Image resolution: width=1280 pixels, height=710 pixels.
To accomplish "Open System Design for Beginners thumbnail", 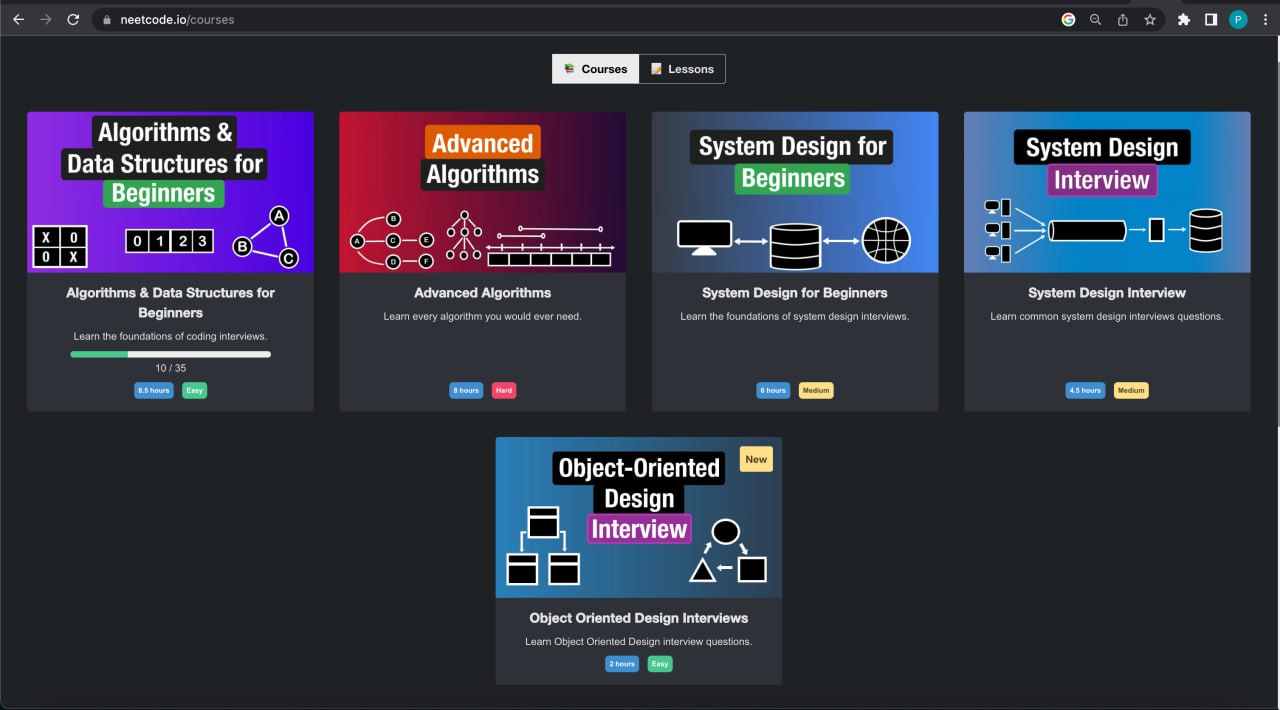I will (x=795, y=192).
